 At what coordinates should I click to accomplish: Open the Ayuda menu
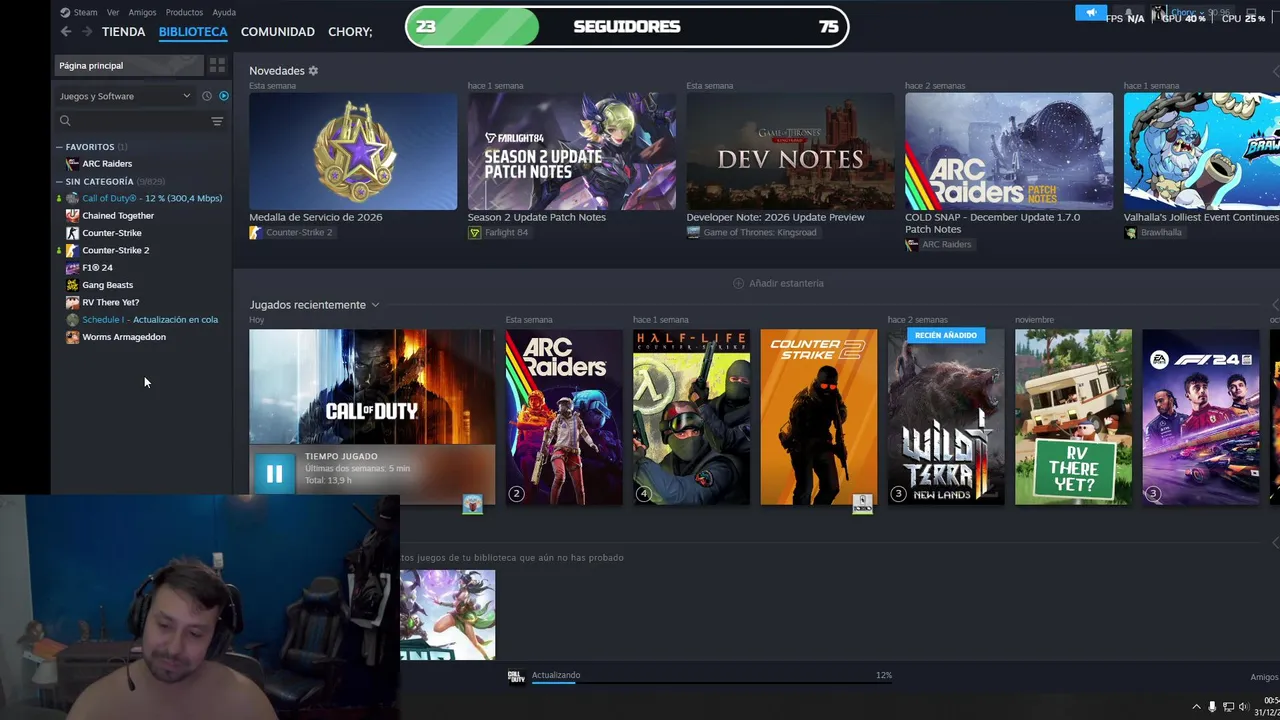[224, 12]
